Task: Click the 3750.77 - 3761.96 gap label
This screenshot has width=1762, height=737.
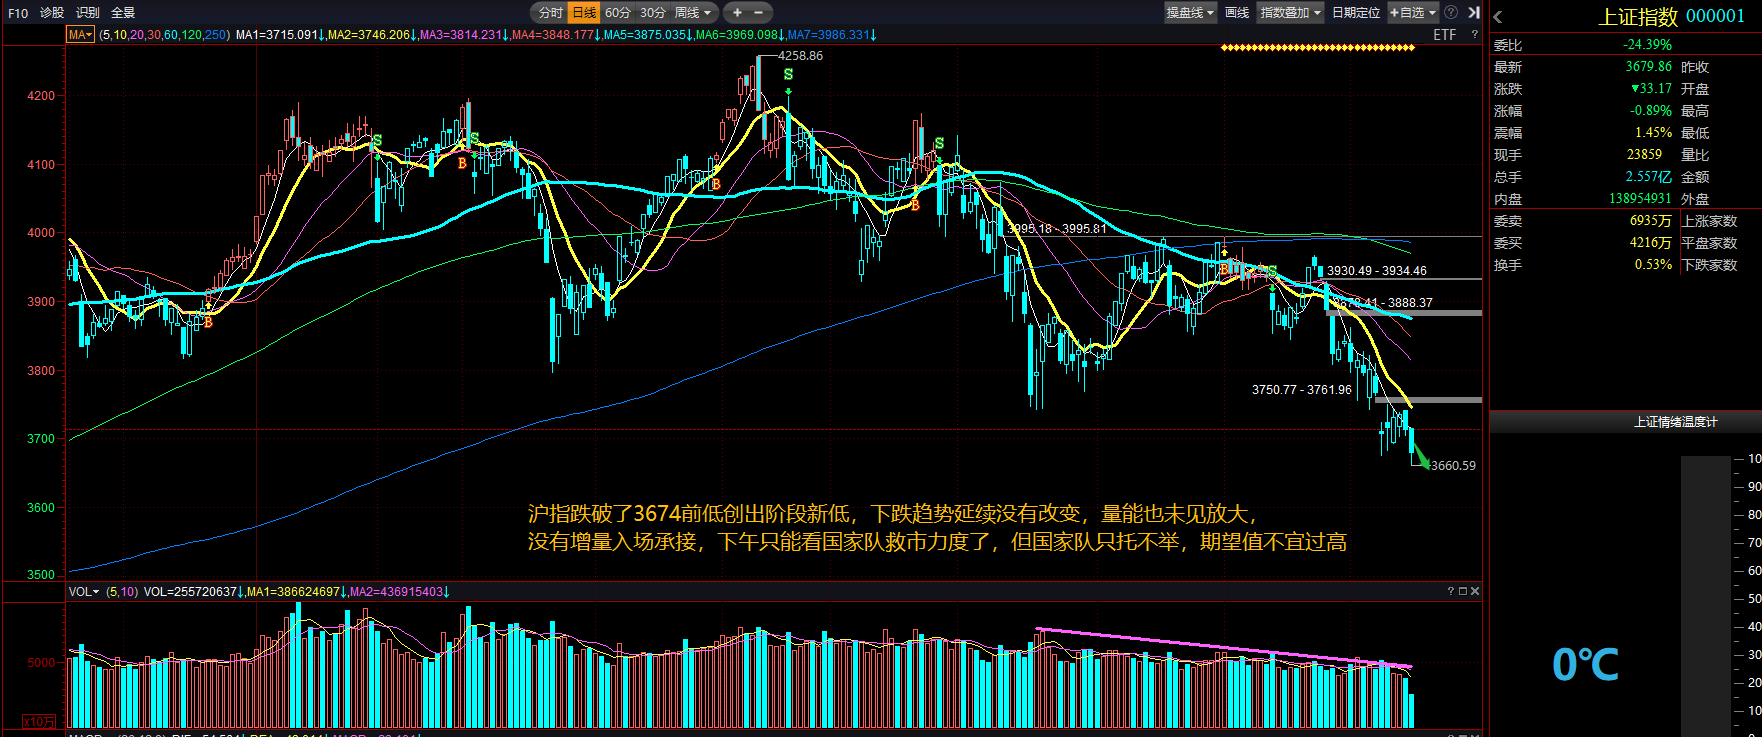Action: (1301, 390)
